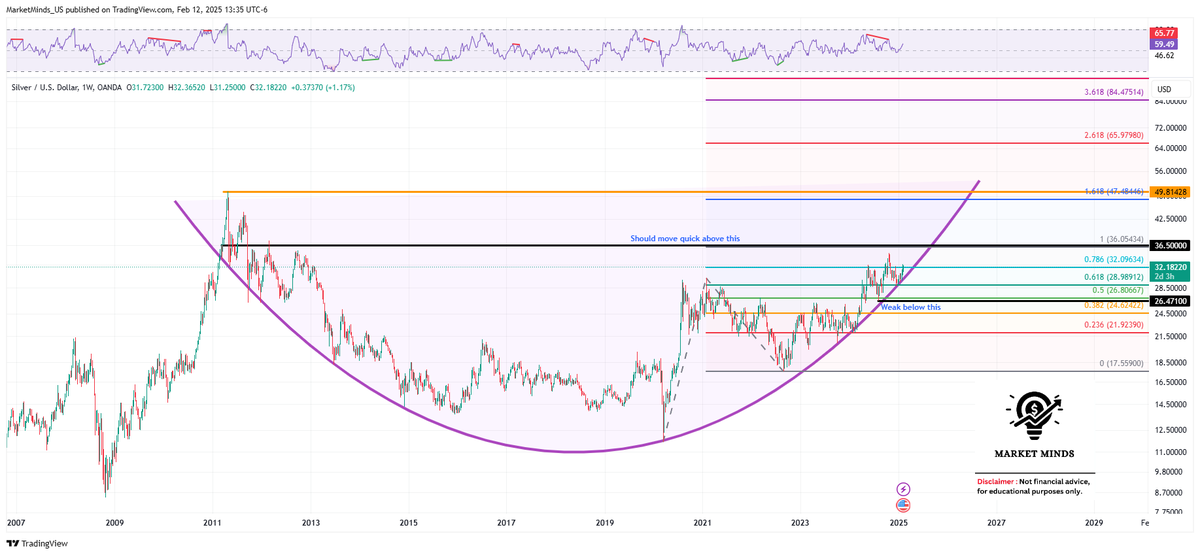The width and height of the screenshot is (1200, 555).
Task: Click the RSI value 65.77 label
Action: click(1165, 33)
